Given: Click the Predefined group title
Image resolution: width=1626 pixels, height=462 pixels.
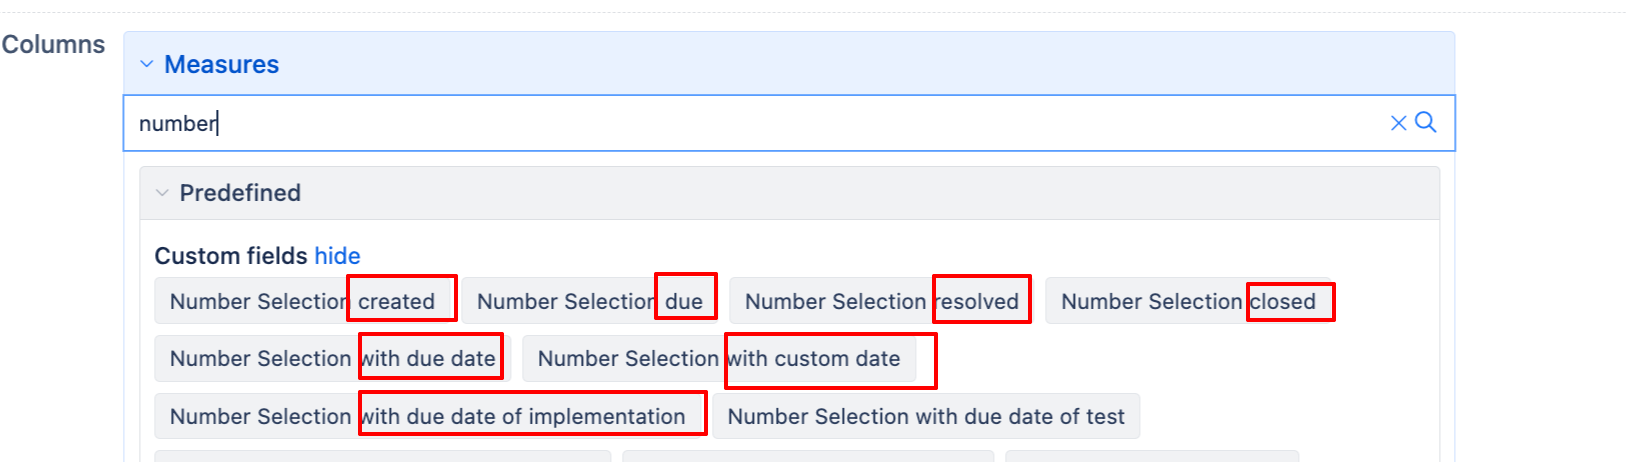Looking at the screenshot, I should (x=240, y=193).
